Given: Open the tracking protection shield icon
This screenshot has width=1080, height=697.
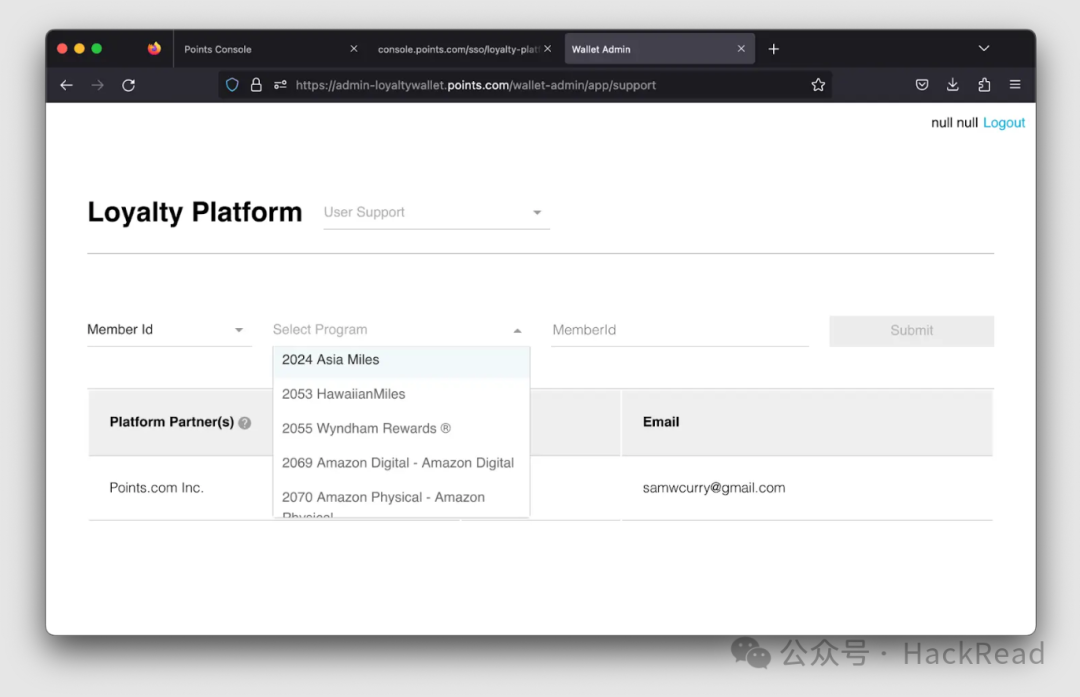Looking at the screenshot, I should tap(232, 85).
